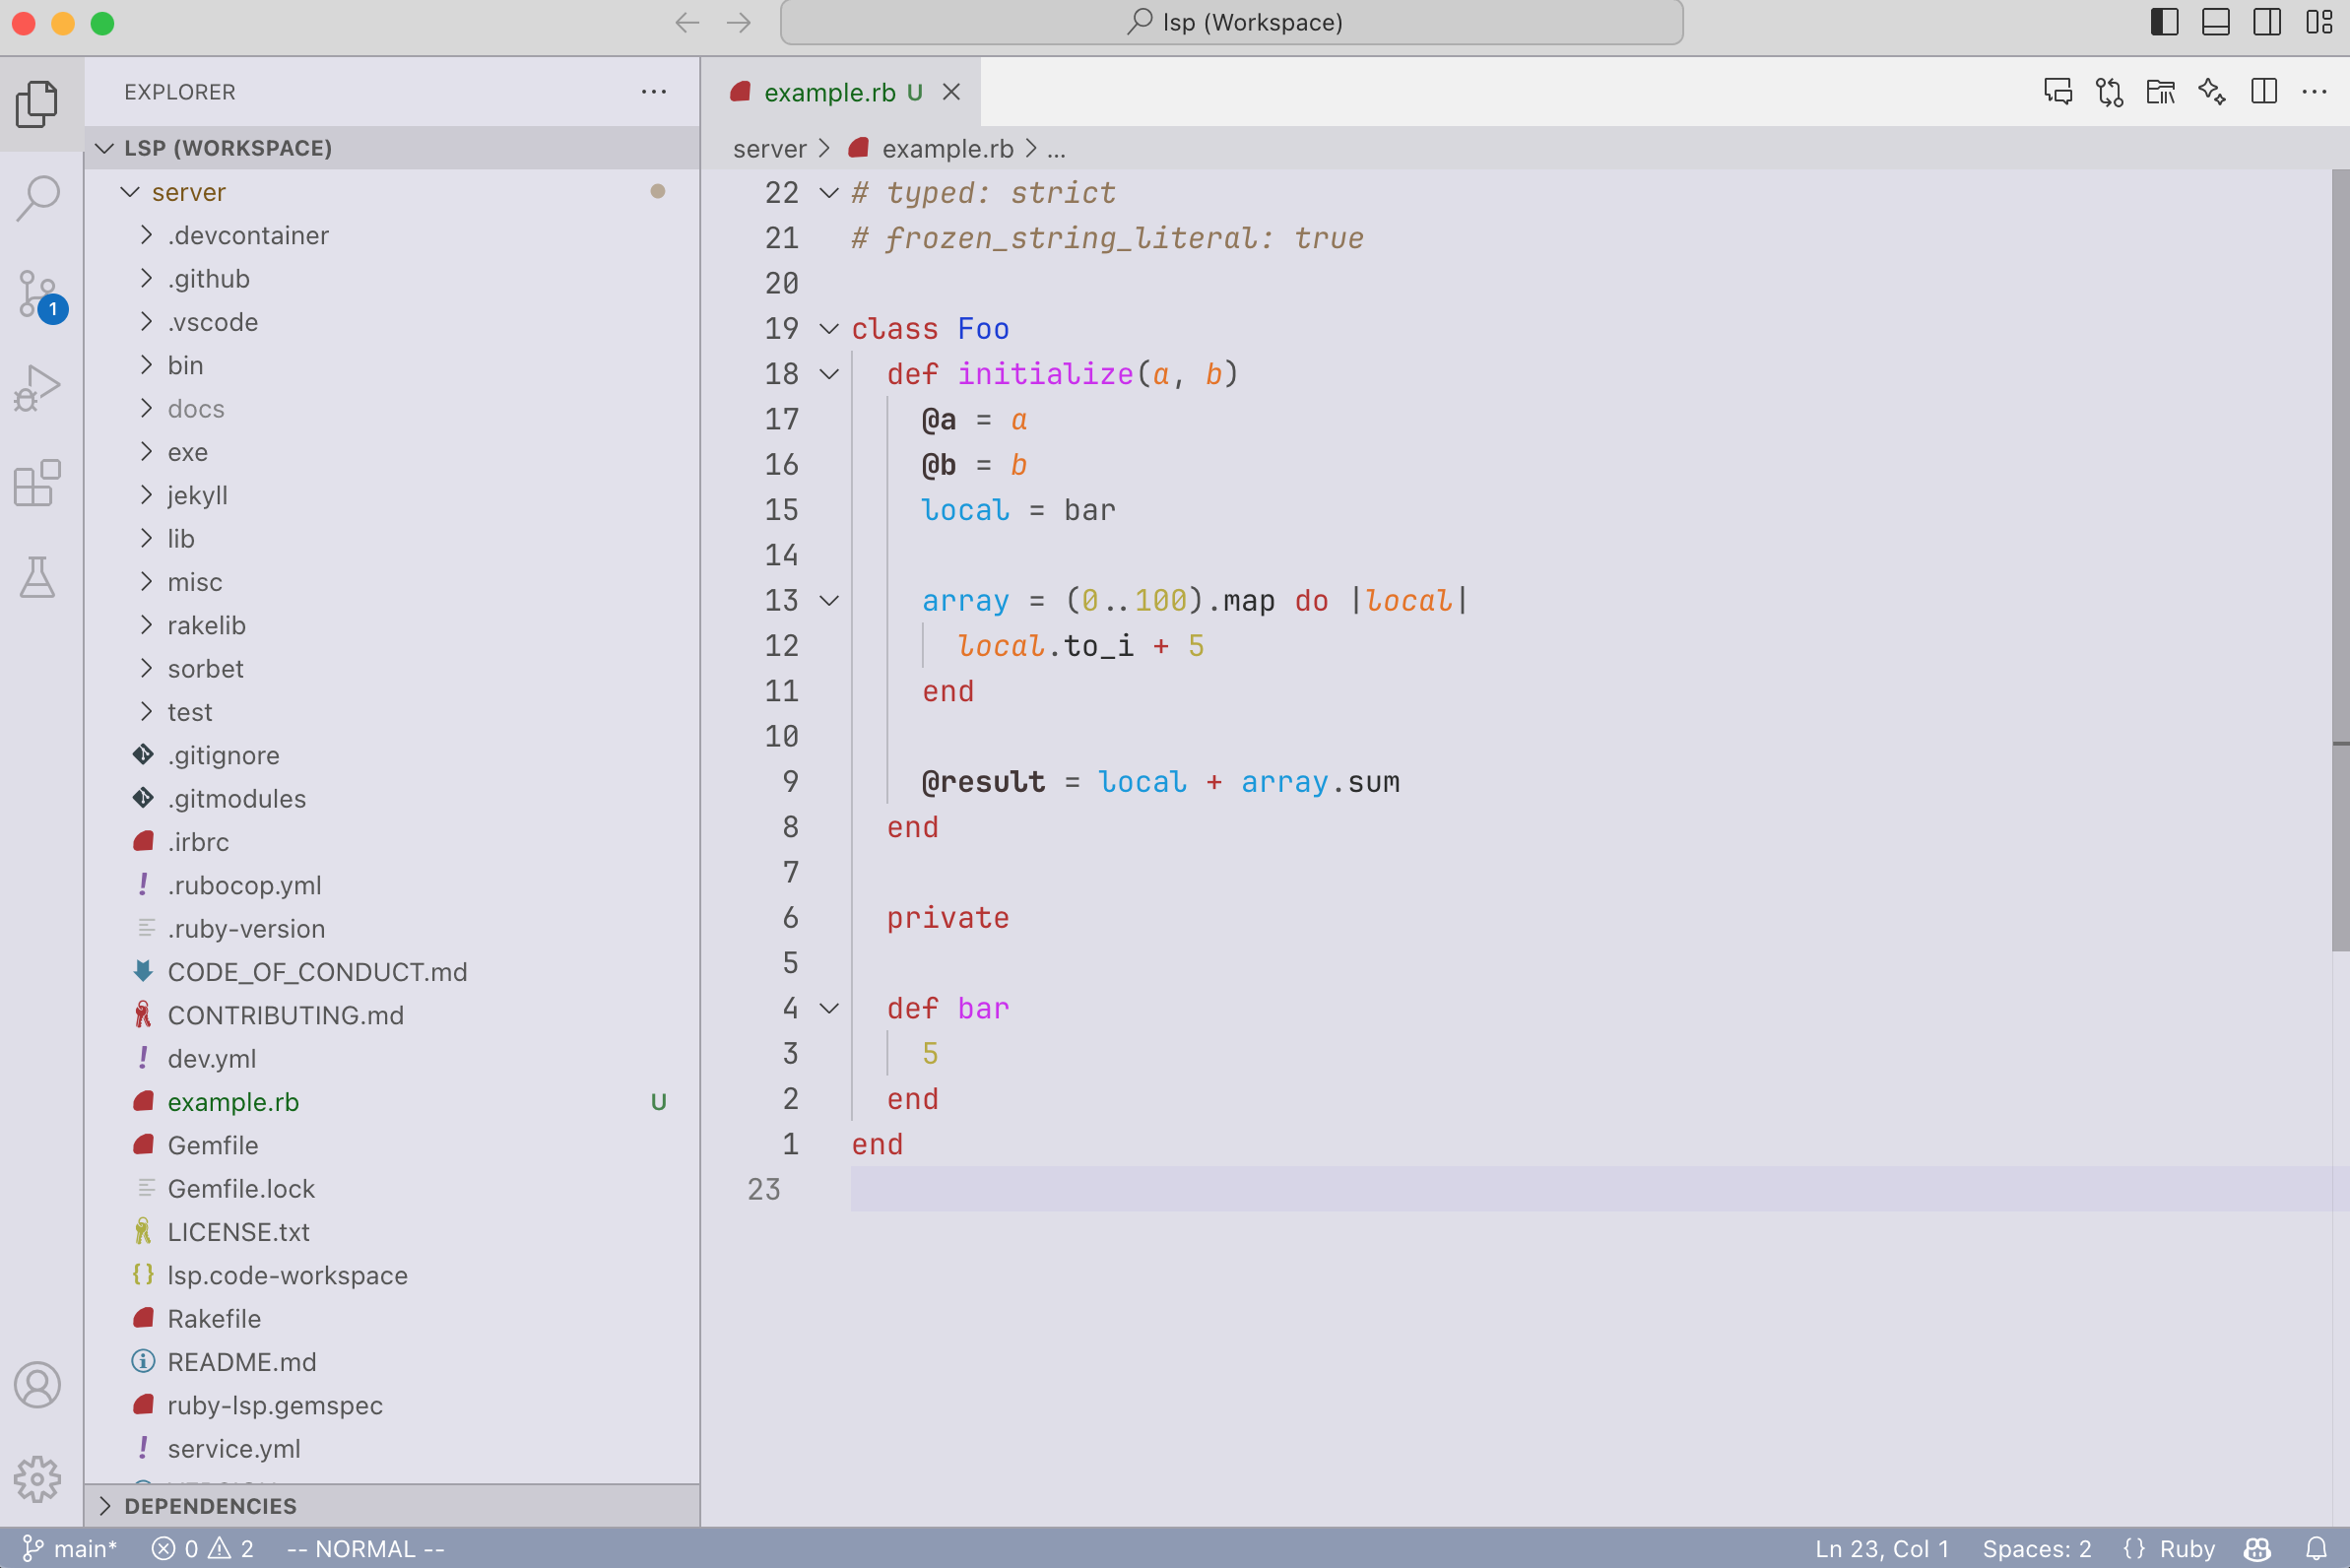2350x1568 pixels.
Task: Click the breadcrumb ellipsis symbol item
Action: 1056,149
